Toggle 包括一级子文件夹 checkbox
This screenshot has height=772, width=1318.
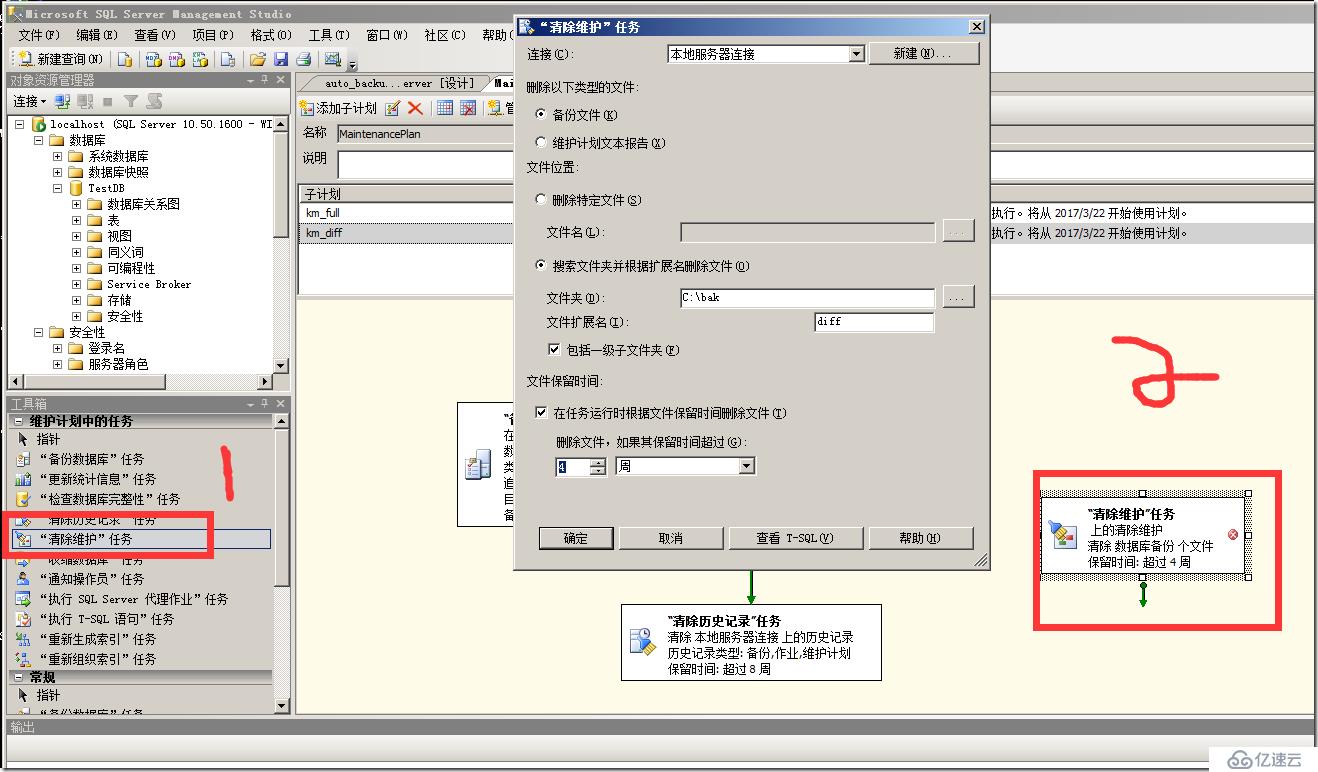(554, 350)
